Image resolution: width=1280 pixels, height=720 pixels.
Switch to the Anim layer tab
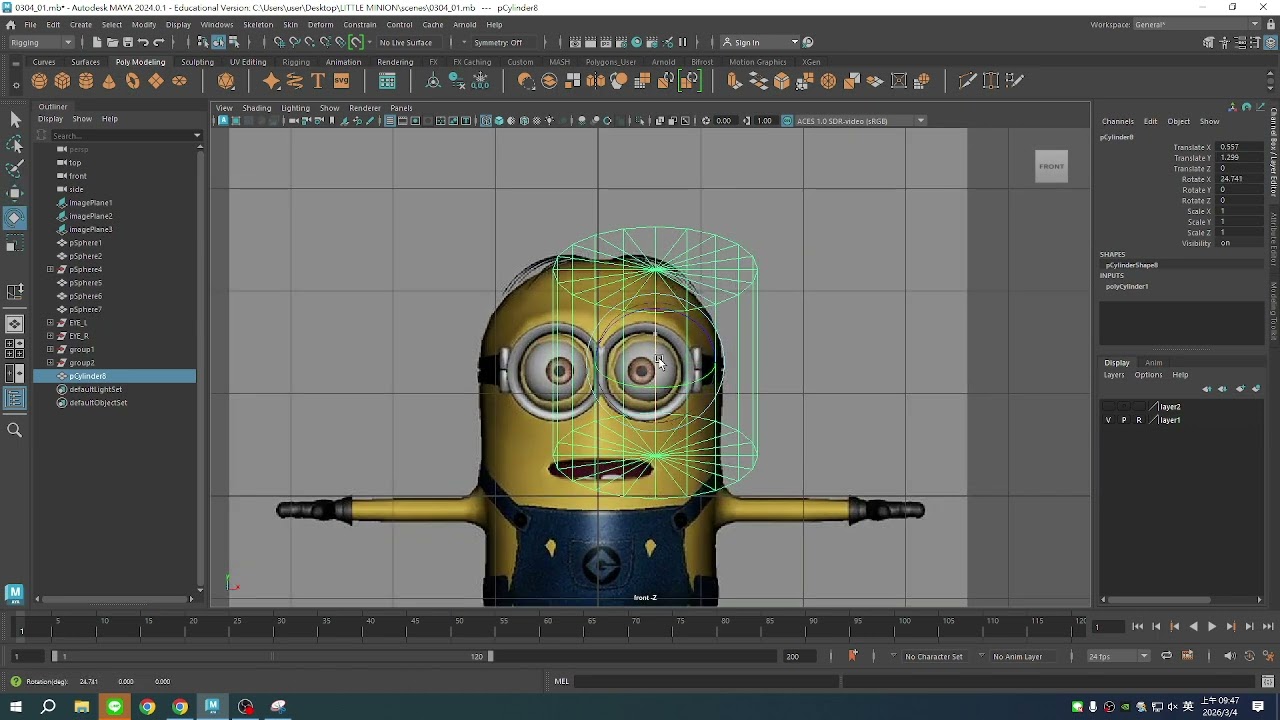click(x=1153, y=363)
